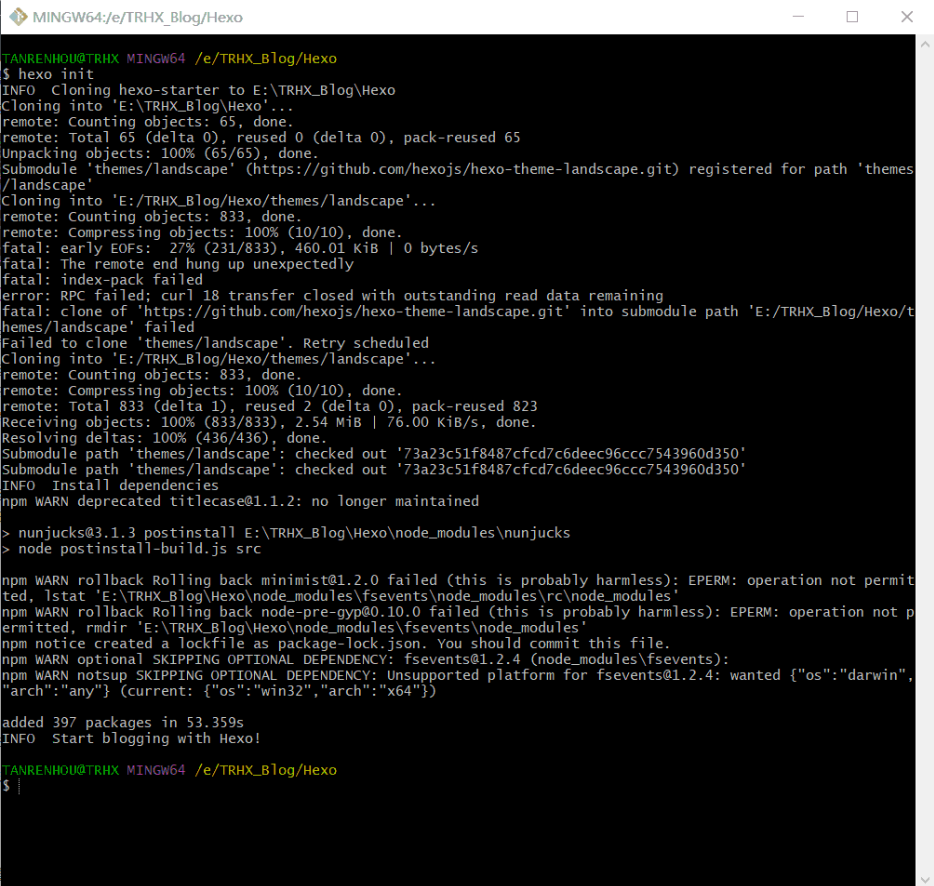Click 'INFO Start blogging with Hexo!' line

click(131, 739)
